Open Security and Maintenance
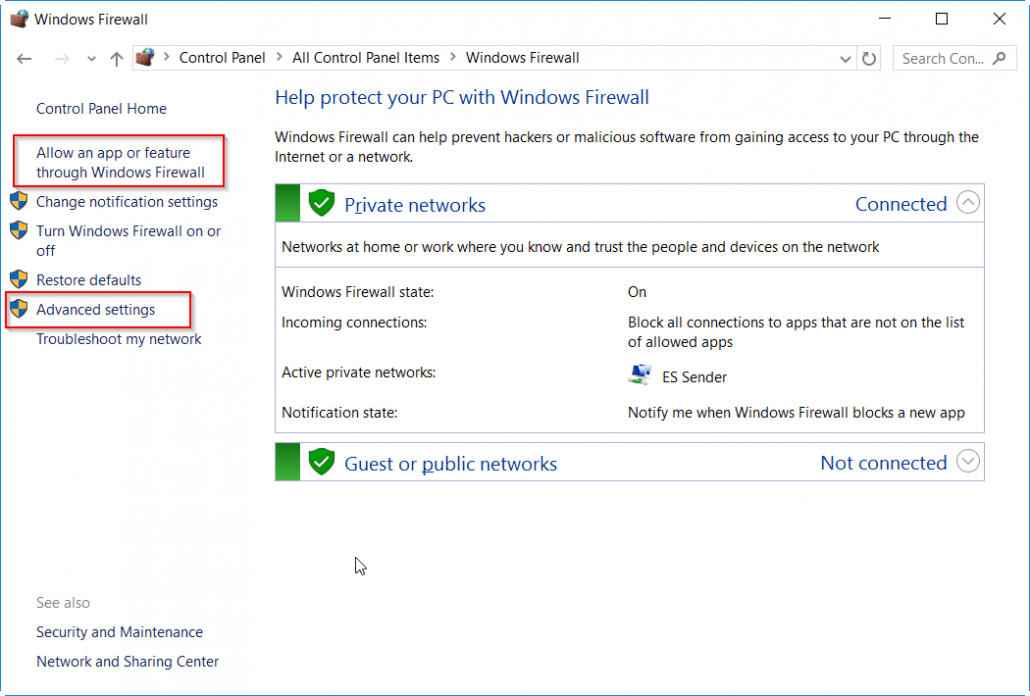 click(119, 632)
